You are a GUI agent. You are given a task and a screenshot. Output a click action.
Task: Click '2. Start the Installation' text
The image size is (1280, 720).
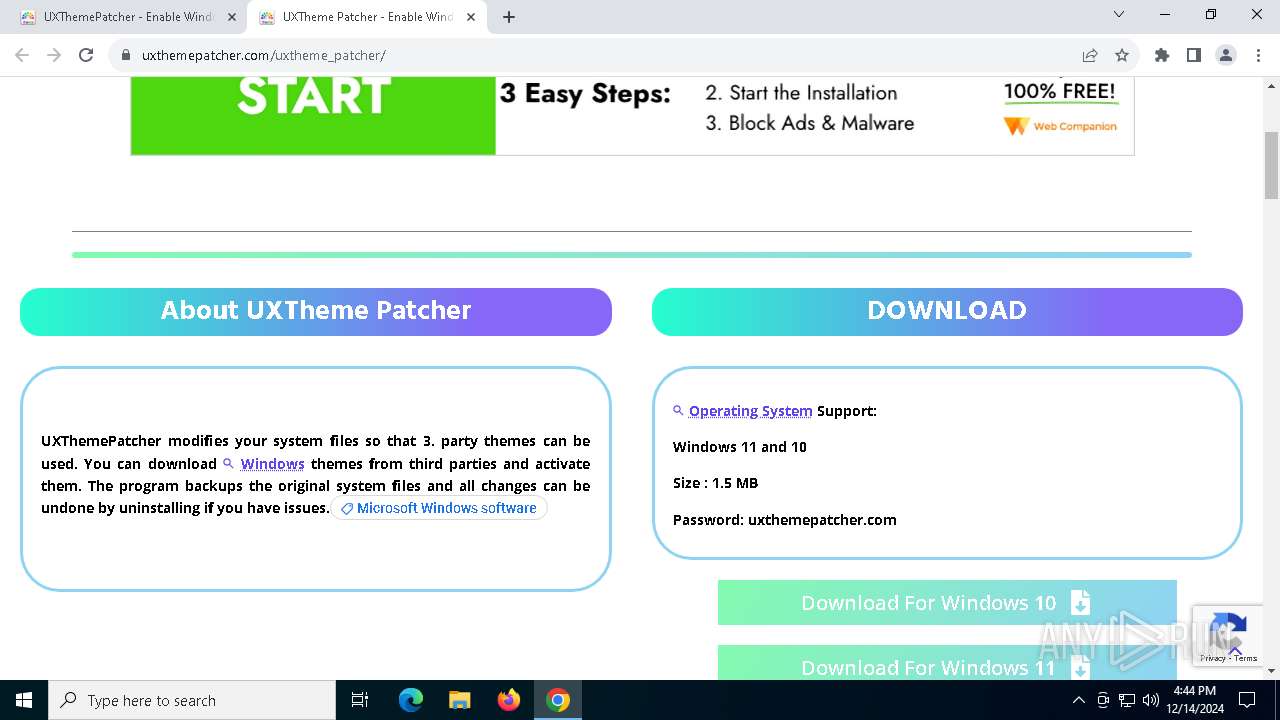coord(801,93)
